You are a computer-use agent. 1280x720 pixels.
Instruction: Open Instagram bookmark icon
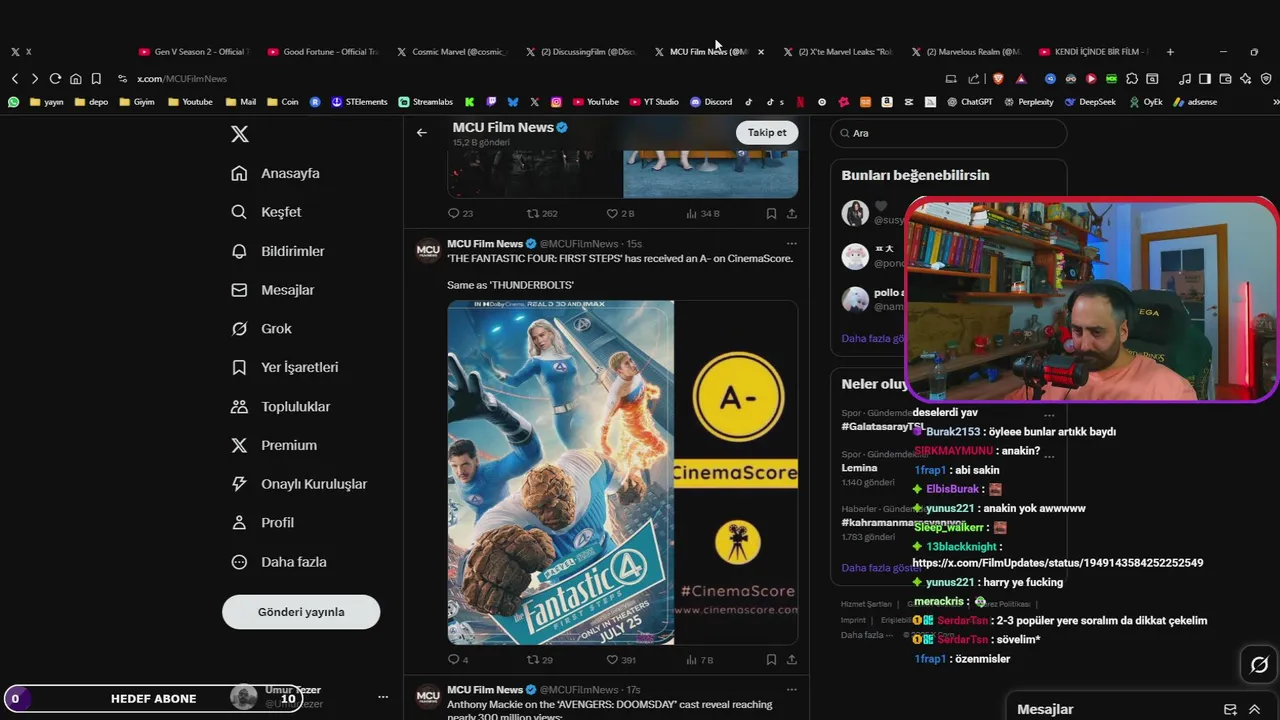[x=556, y=102]
